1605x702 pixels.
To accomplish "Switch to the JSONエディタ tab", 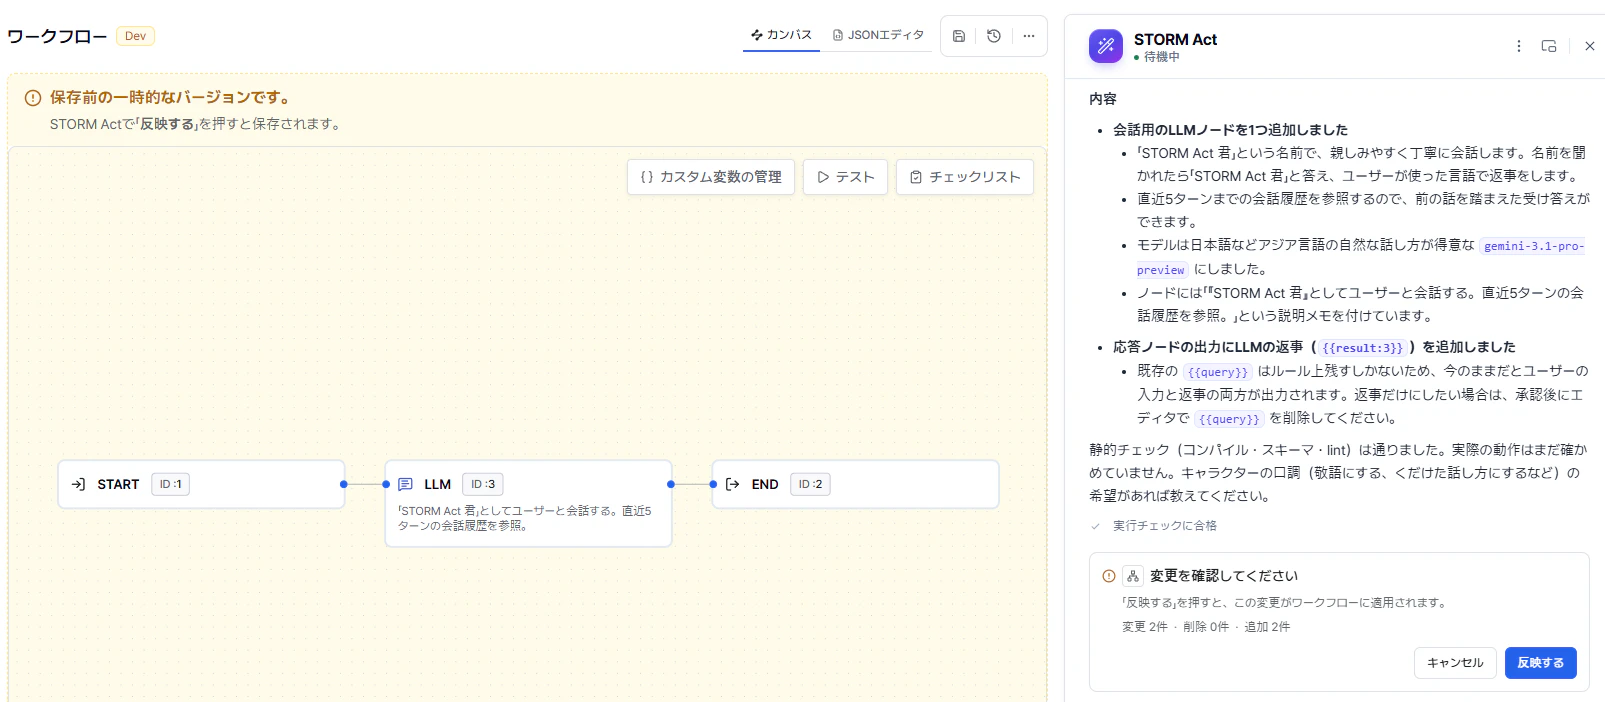I will (x=878, y=35).
